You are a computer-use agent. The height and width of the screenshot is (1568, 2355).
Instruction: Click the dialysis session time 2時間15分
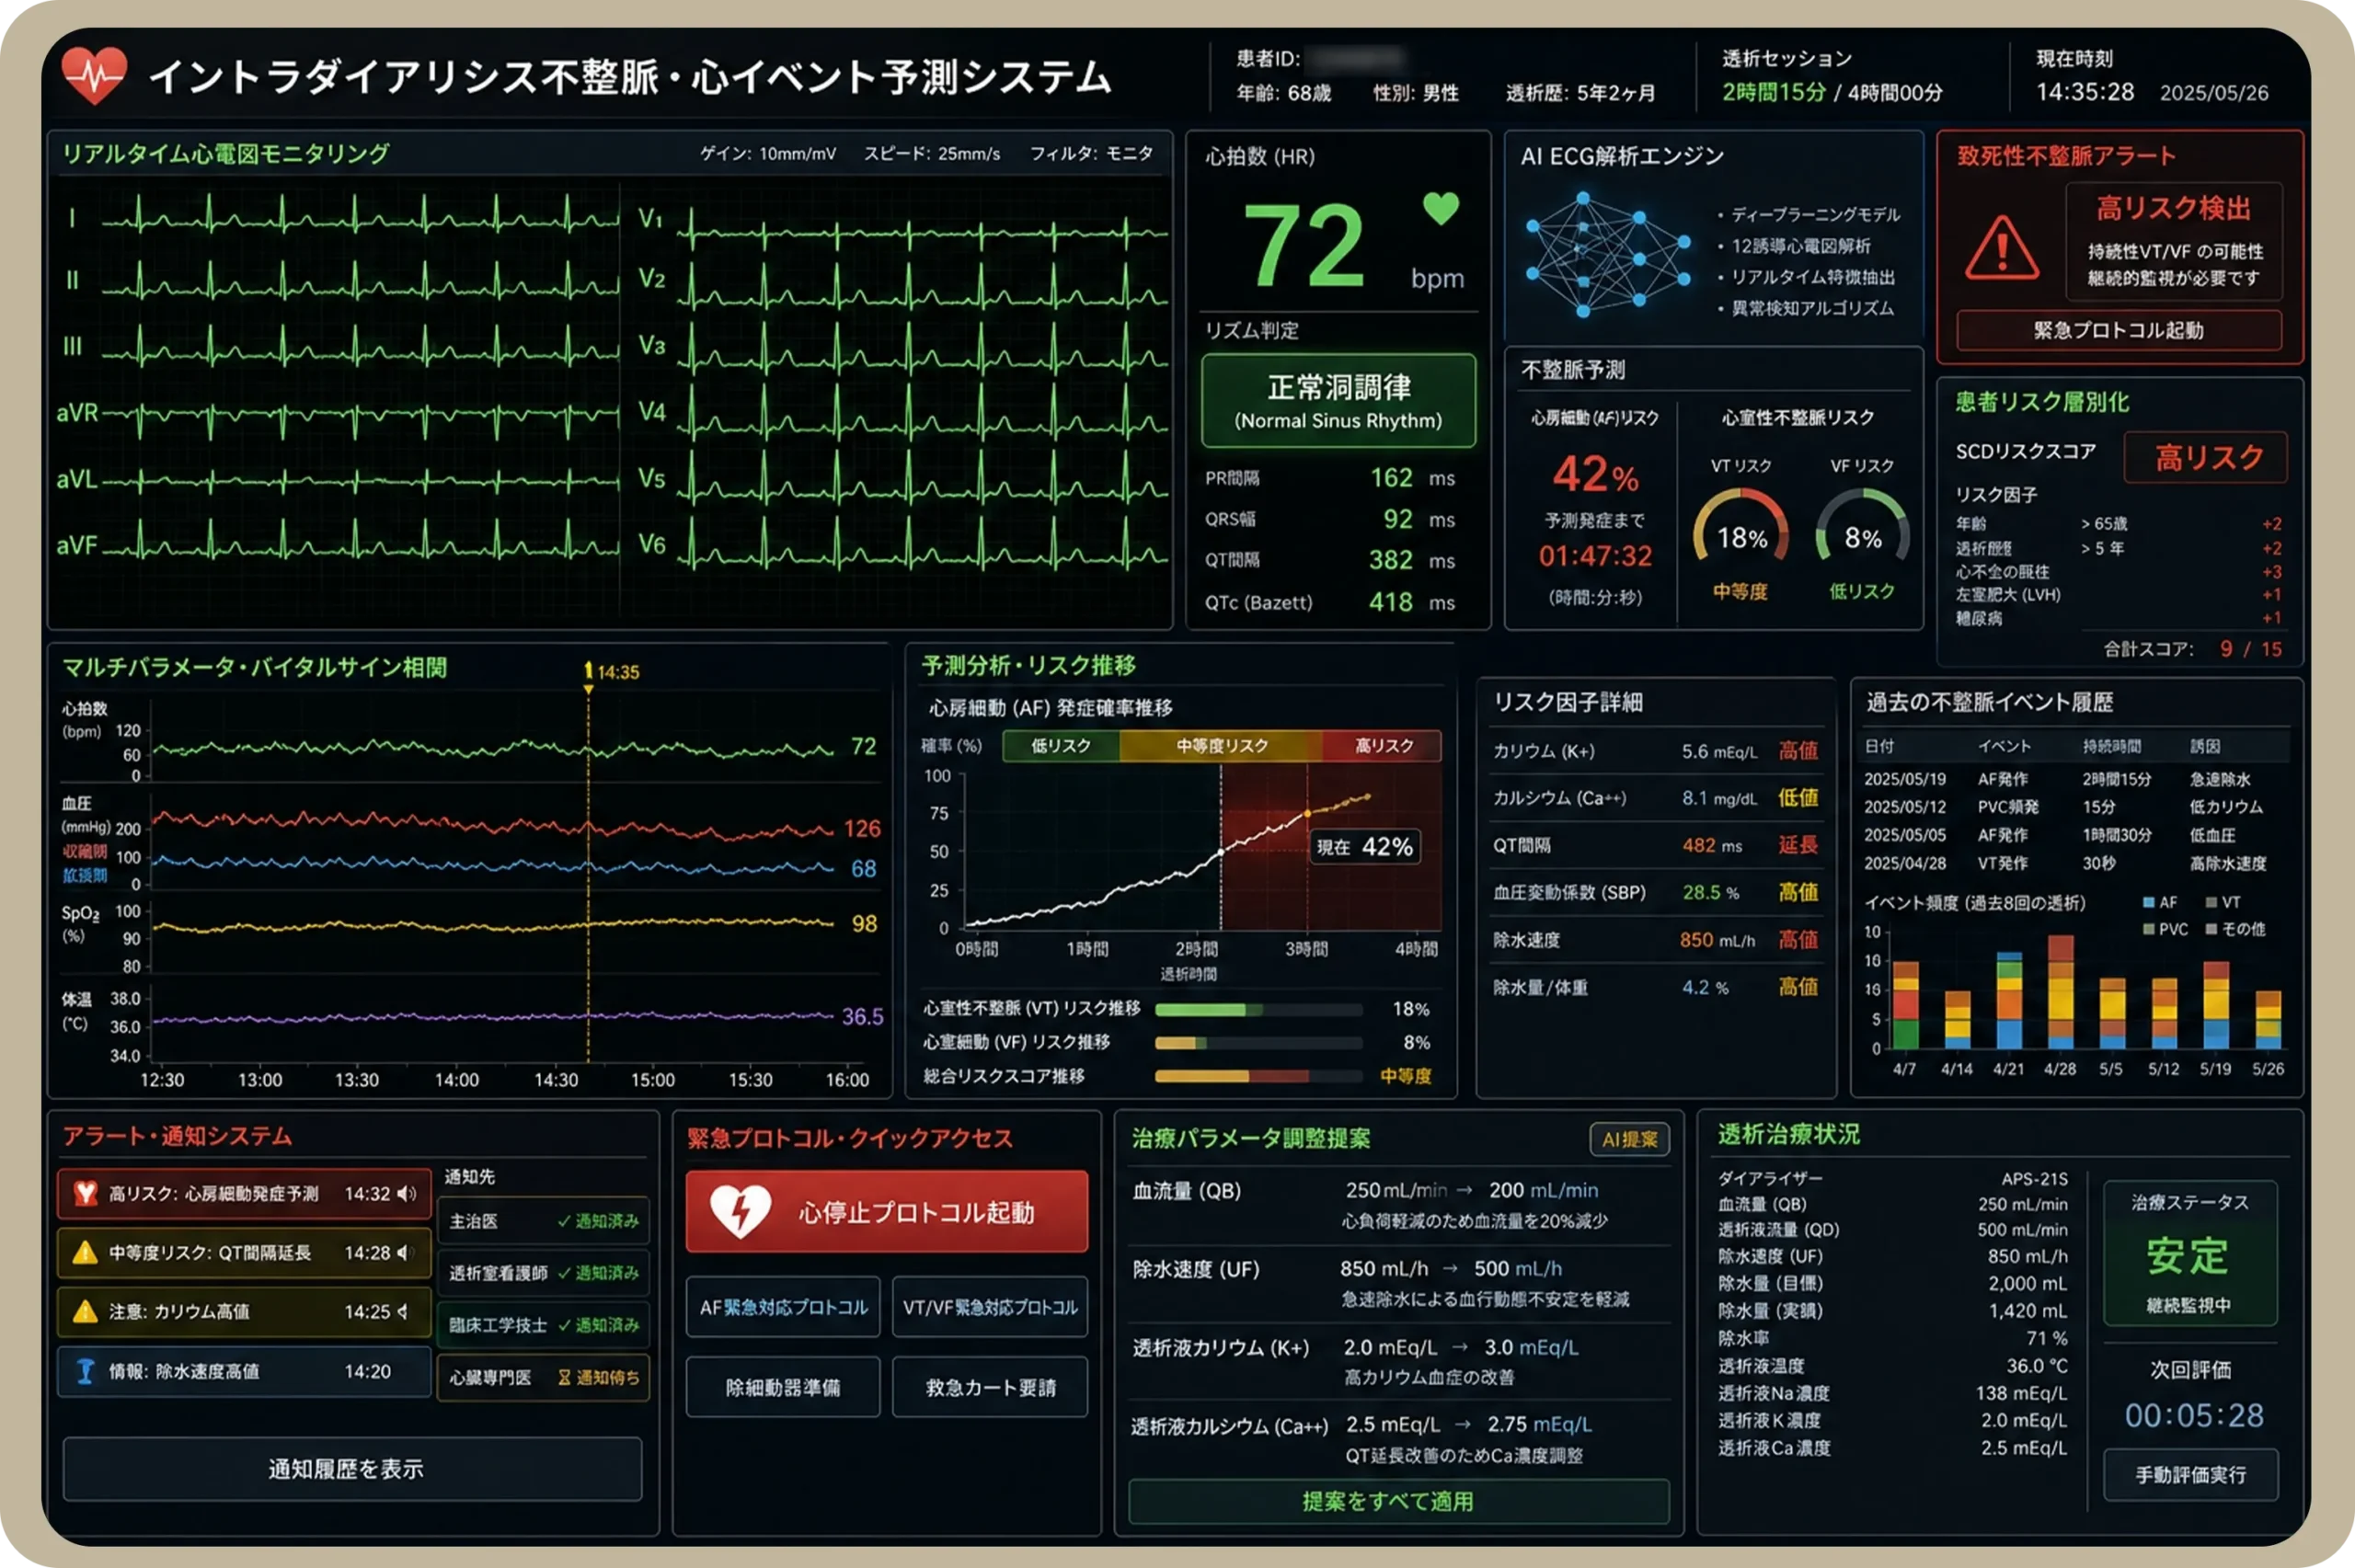tap(1773, 92)
